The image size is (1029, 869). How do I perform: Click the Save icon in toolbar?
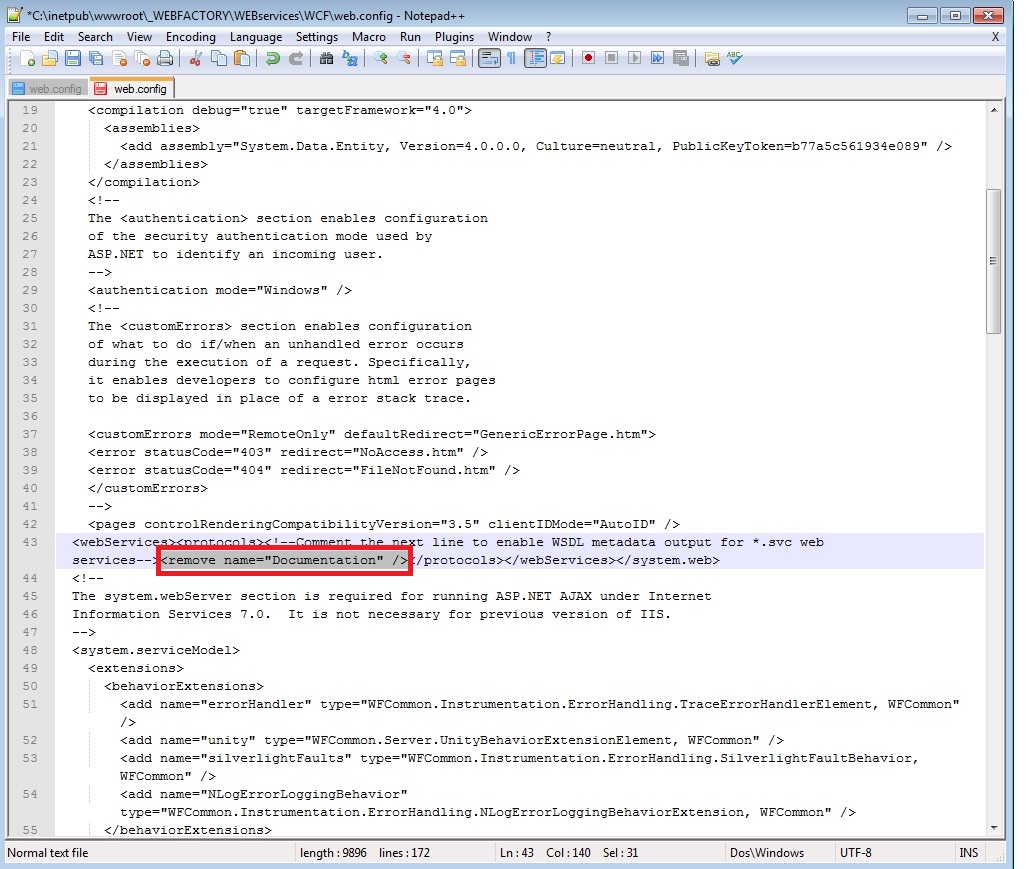point(70,59)
